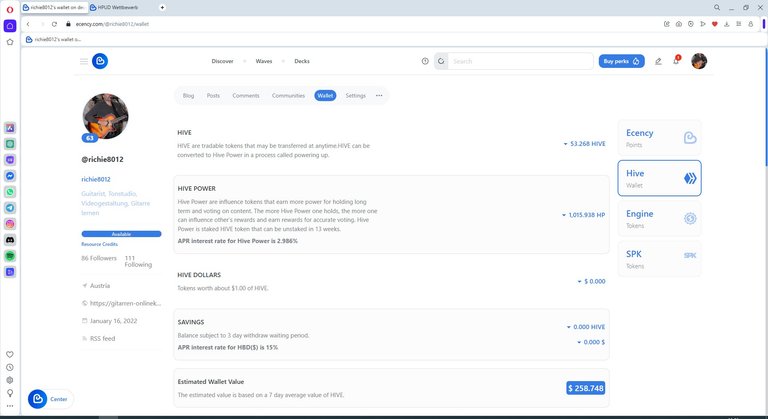
Task: Expand Hive Dollars $ 0.000 dropdown
Action: 591,281
